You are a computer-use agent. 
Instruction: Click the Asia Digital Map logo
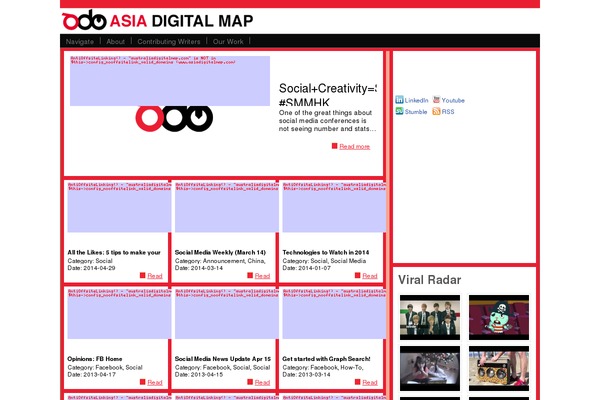pos(157,20)
